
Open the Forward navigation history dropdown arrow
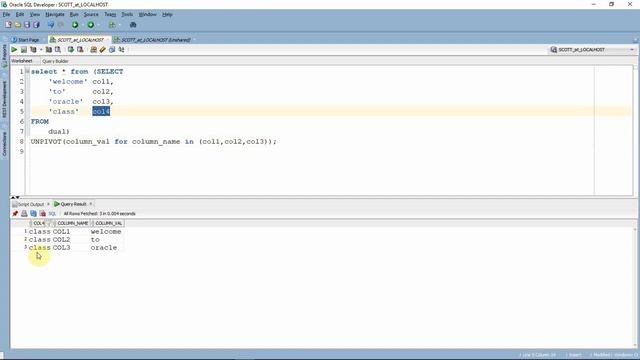coord(98,25)
